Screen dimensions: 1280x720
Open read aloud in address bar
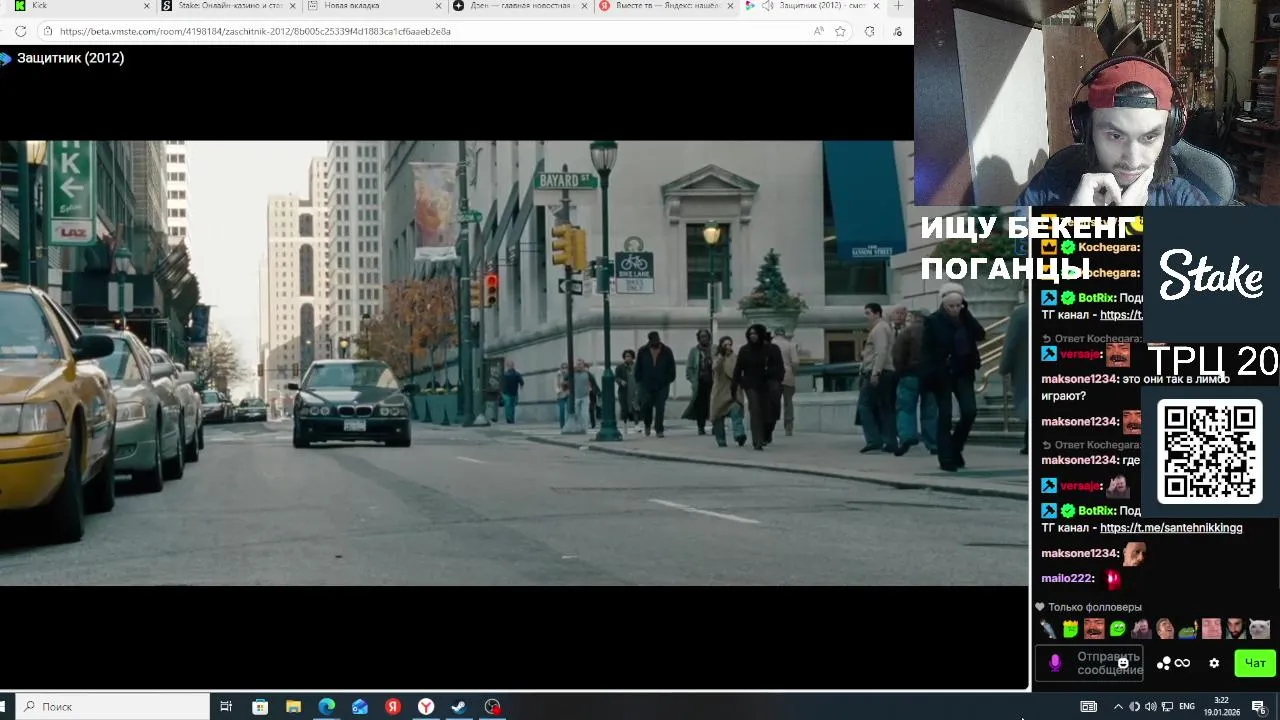(x=819, y=31)
